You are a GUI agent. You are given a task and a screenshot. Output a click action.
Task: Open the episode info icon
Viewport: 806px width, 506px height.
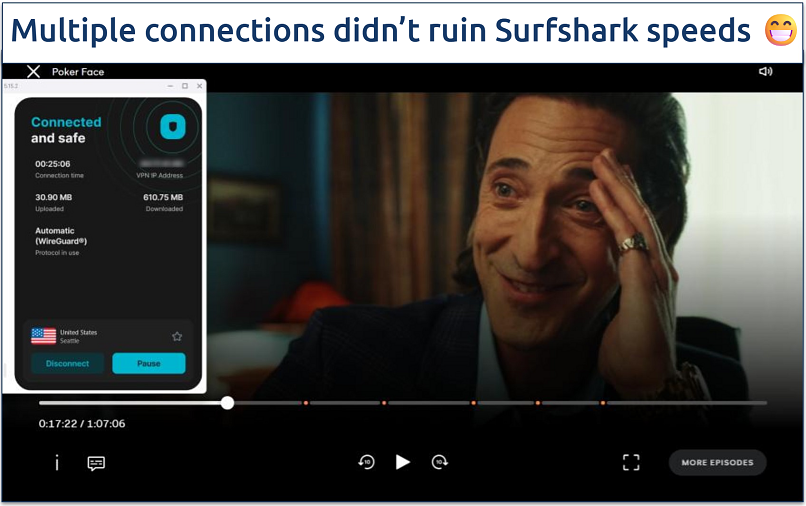(57, 462)
